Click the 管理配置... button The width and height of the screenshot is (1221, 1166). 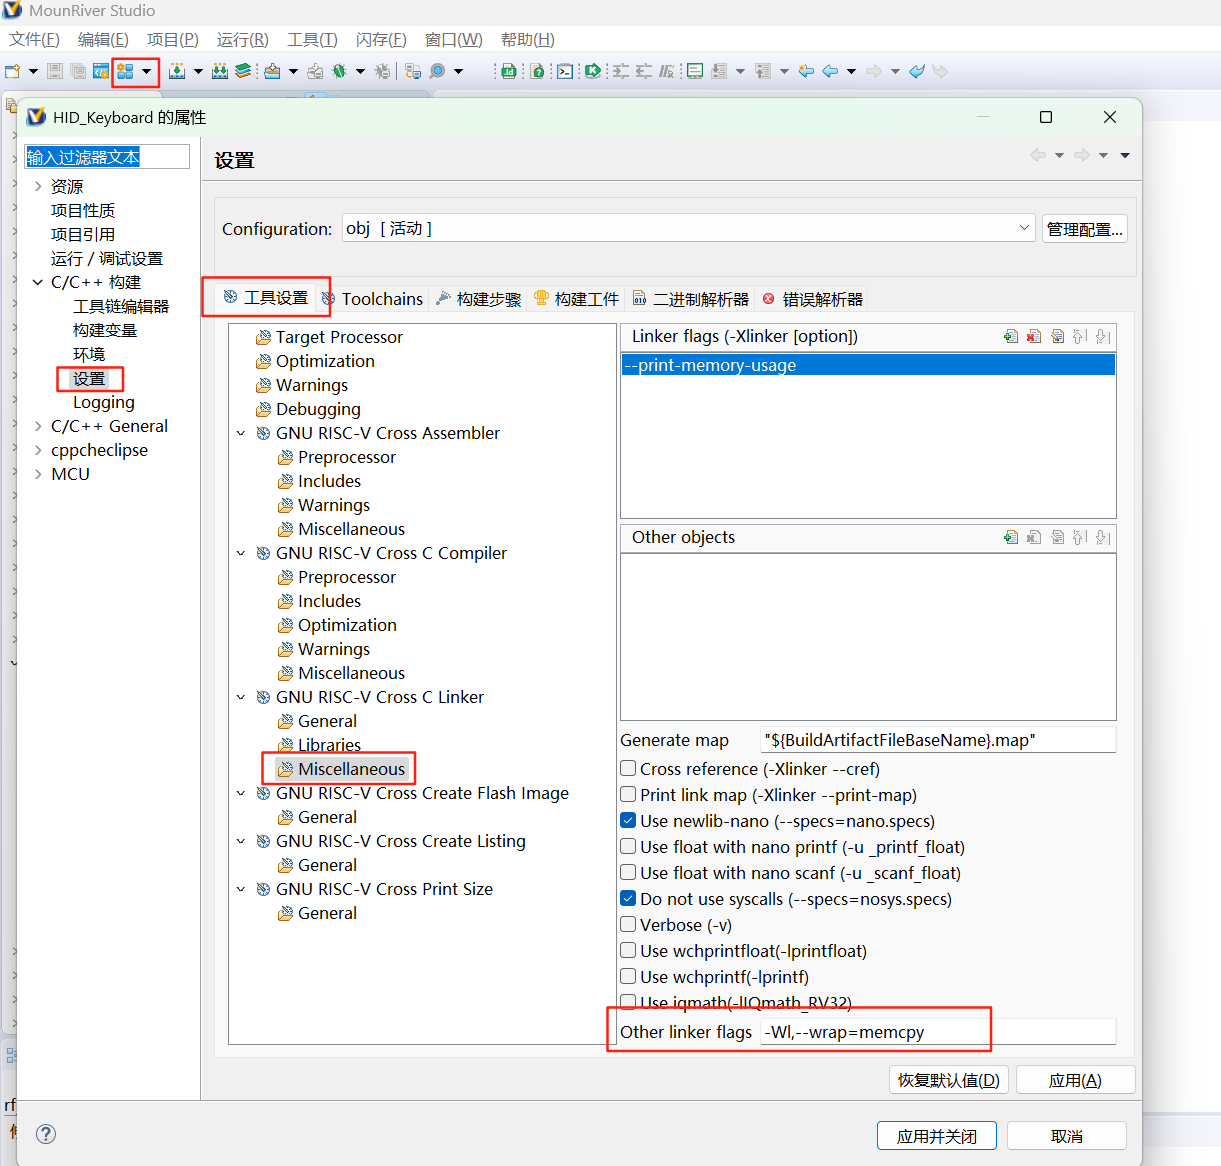(x=1085, y=229)
